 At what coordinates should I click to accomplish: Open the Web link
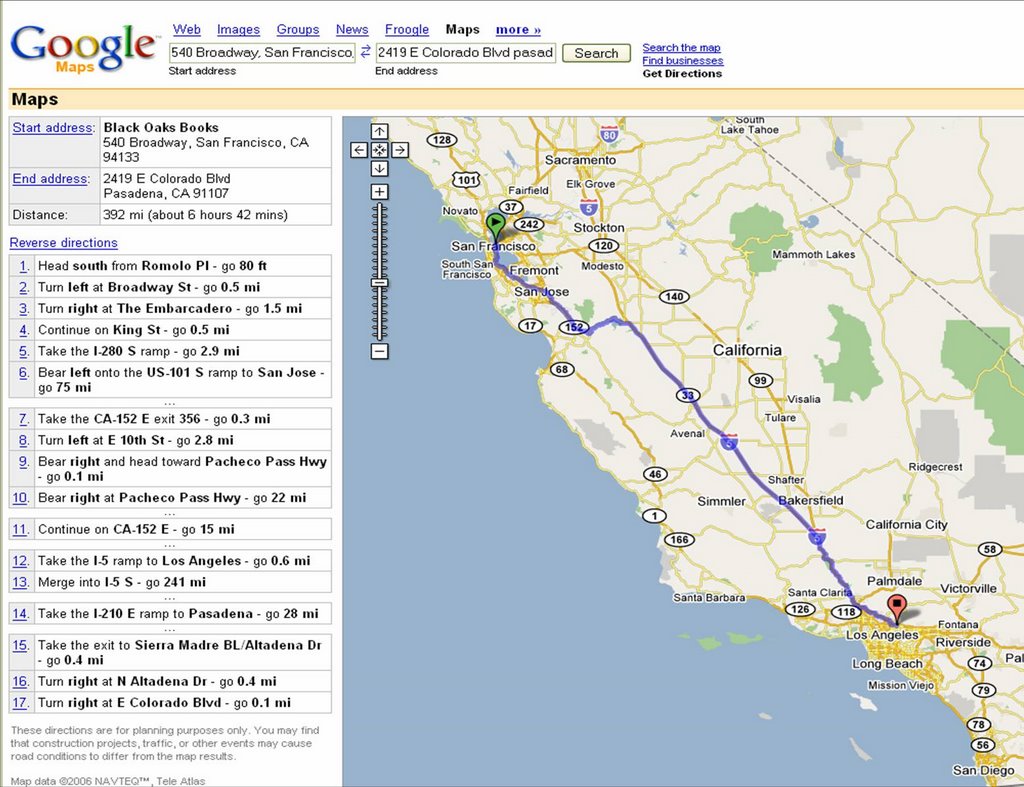(x=187, y=29)
